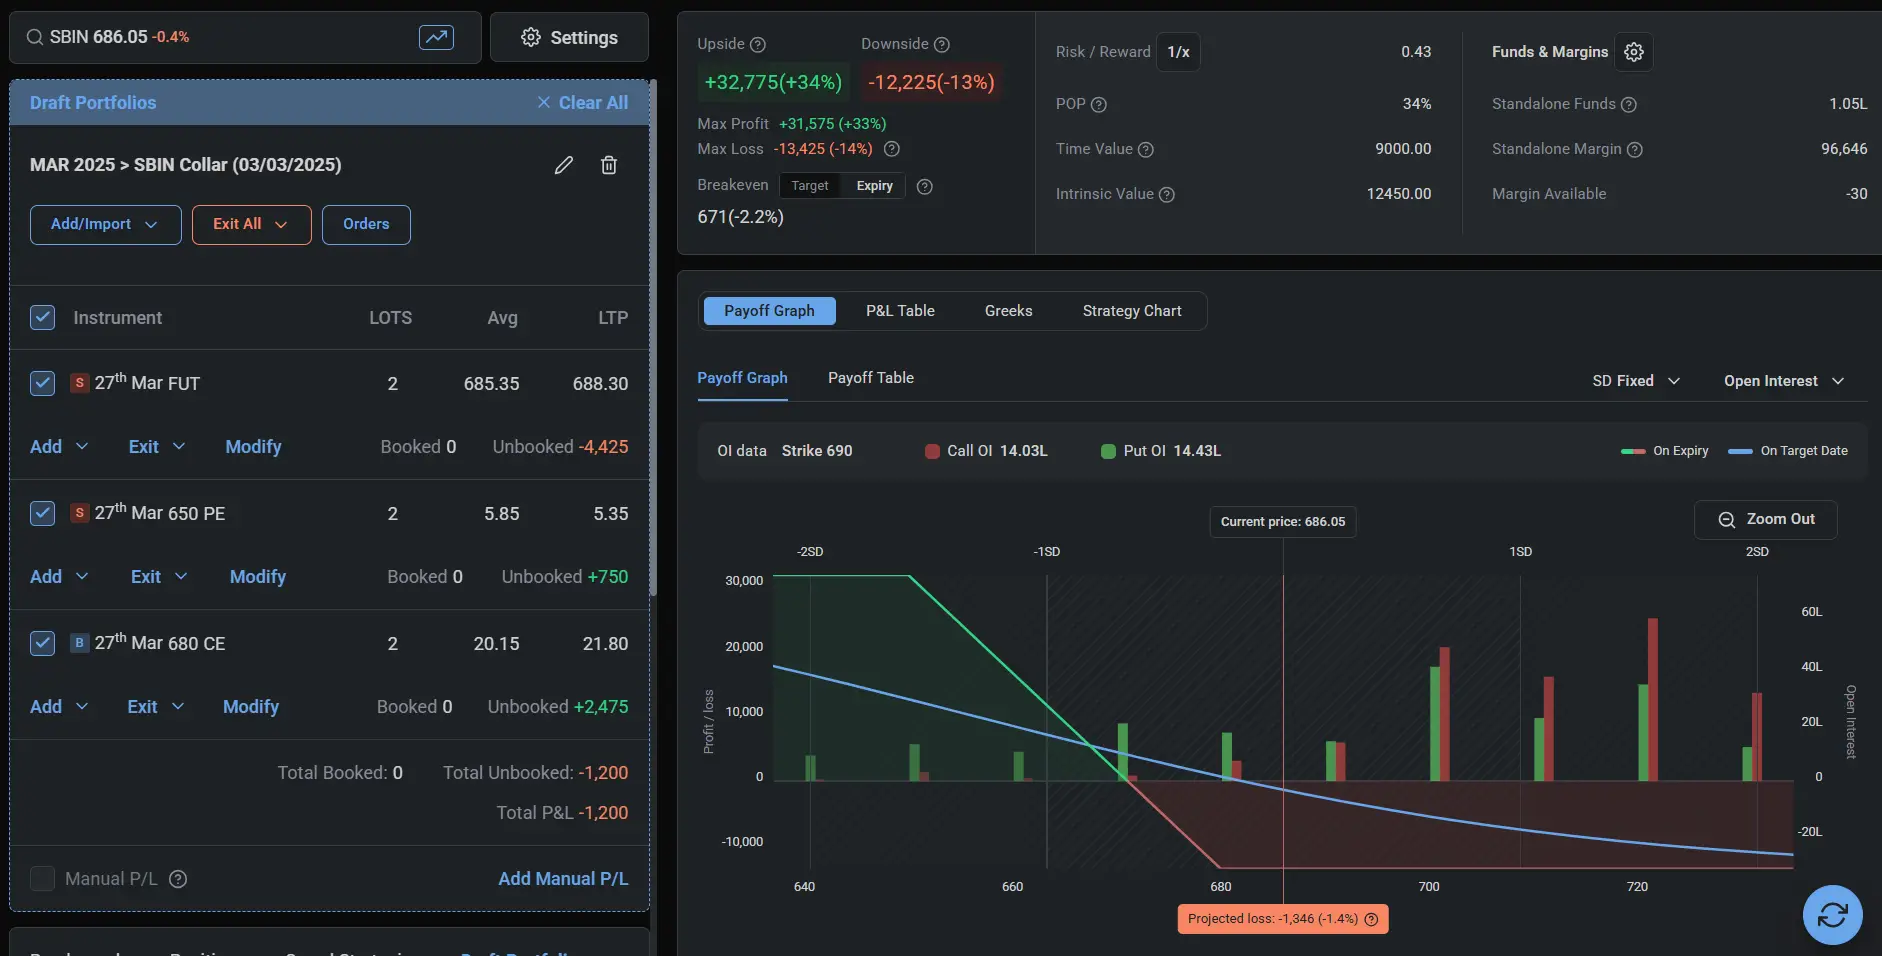
Task: Show help for Standalone Margin
Action: pos(1635,149)
